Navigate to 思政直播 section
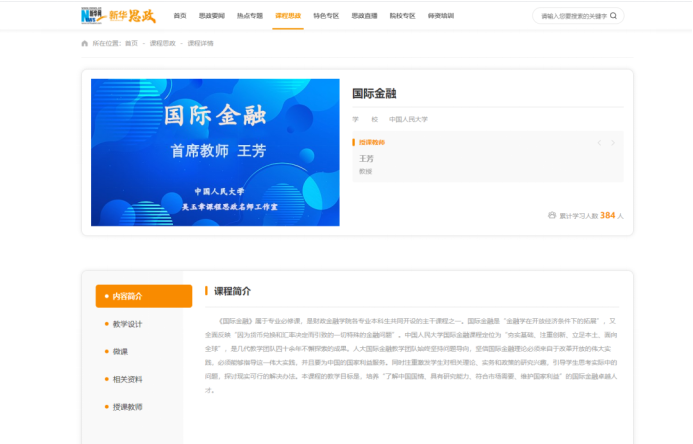This screenshot has width=693, height=444. [365, 16]
